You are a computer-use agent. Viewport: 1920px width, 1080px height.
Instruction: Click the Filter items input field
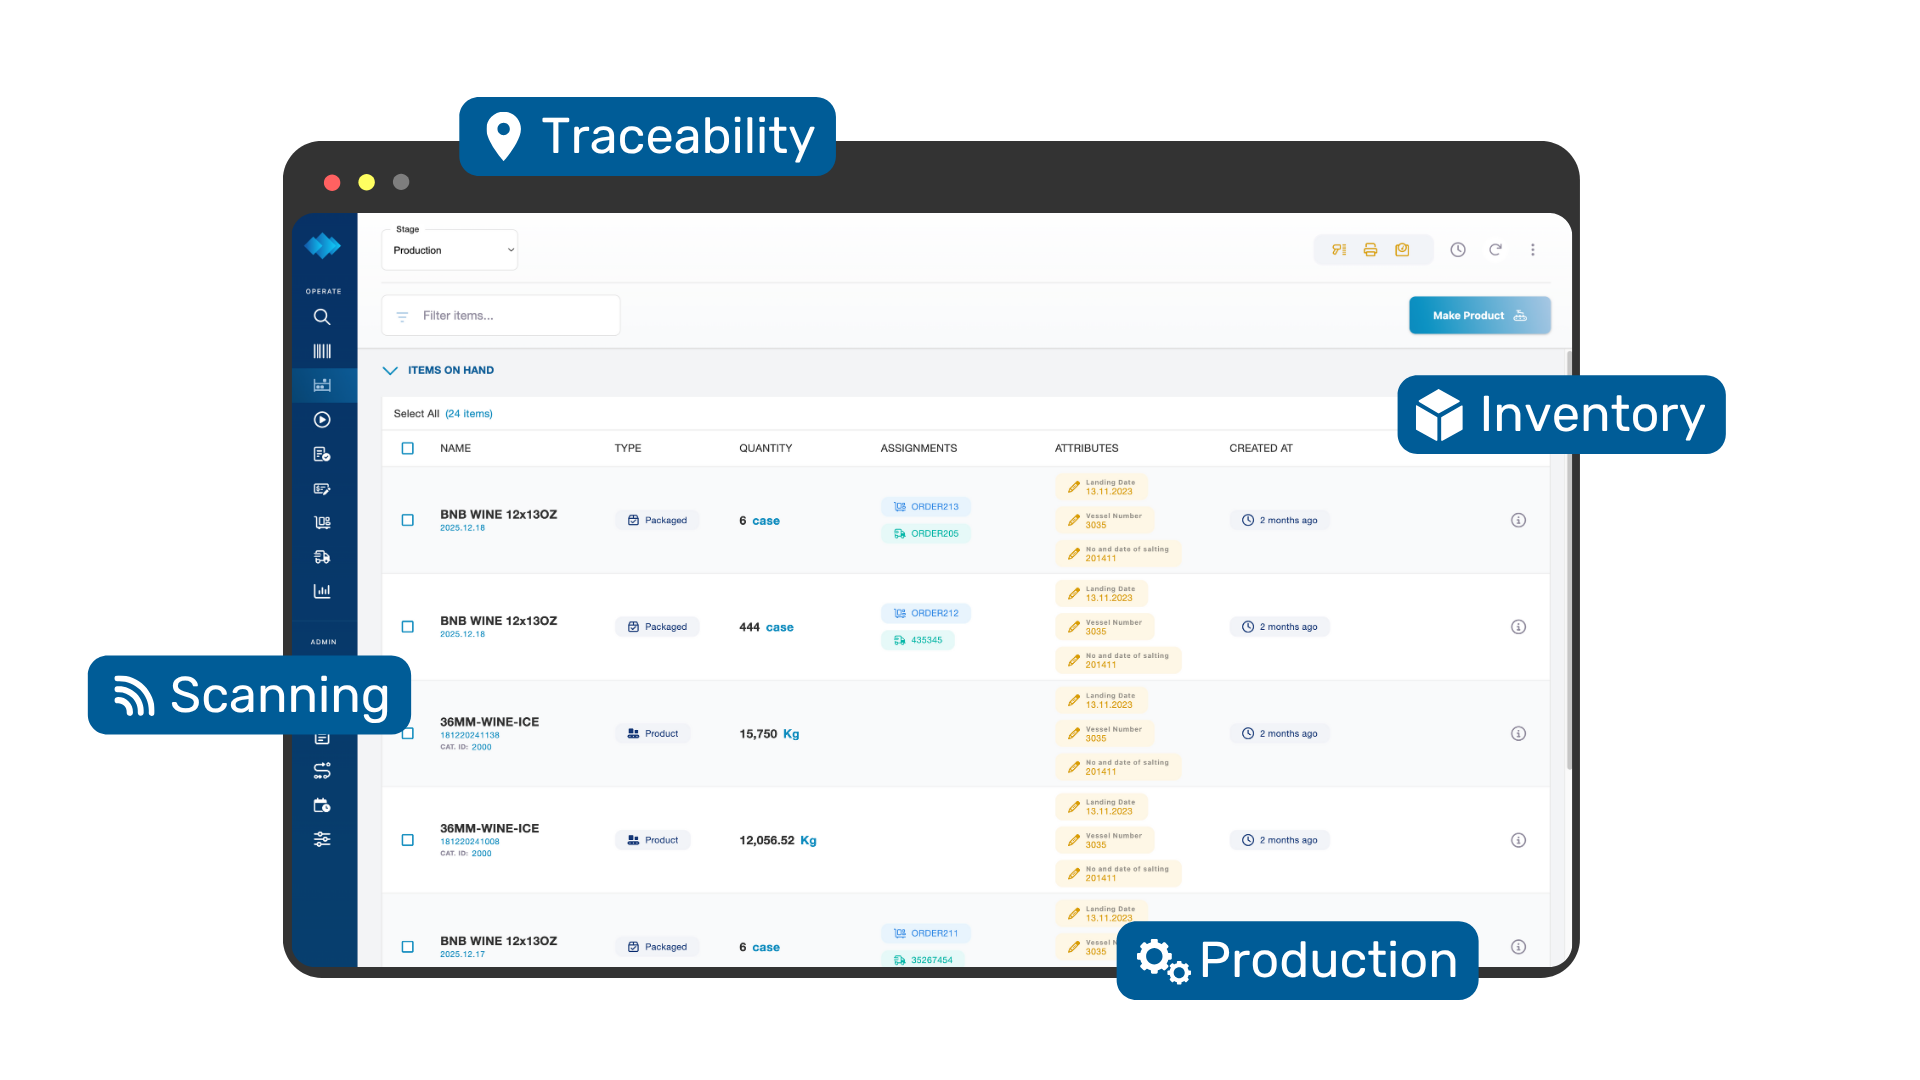[500, 315]
